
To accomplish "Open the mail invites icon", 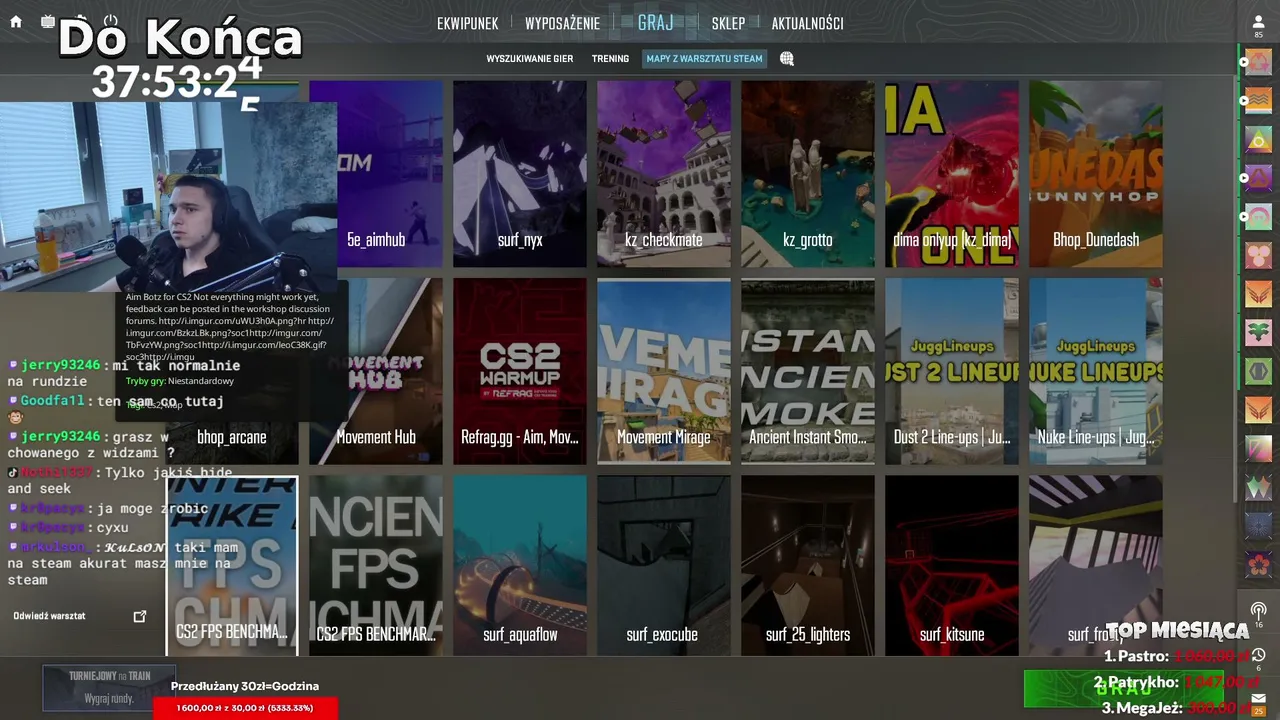I will (1259, 703).
